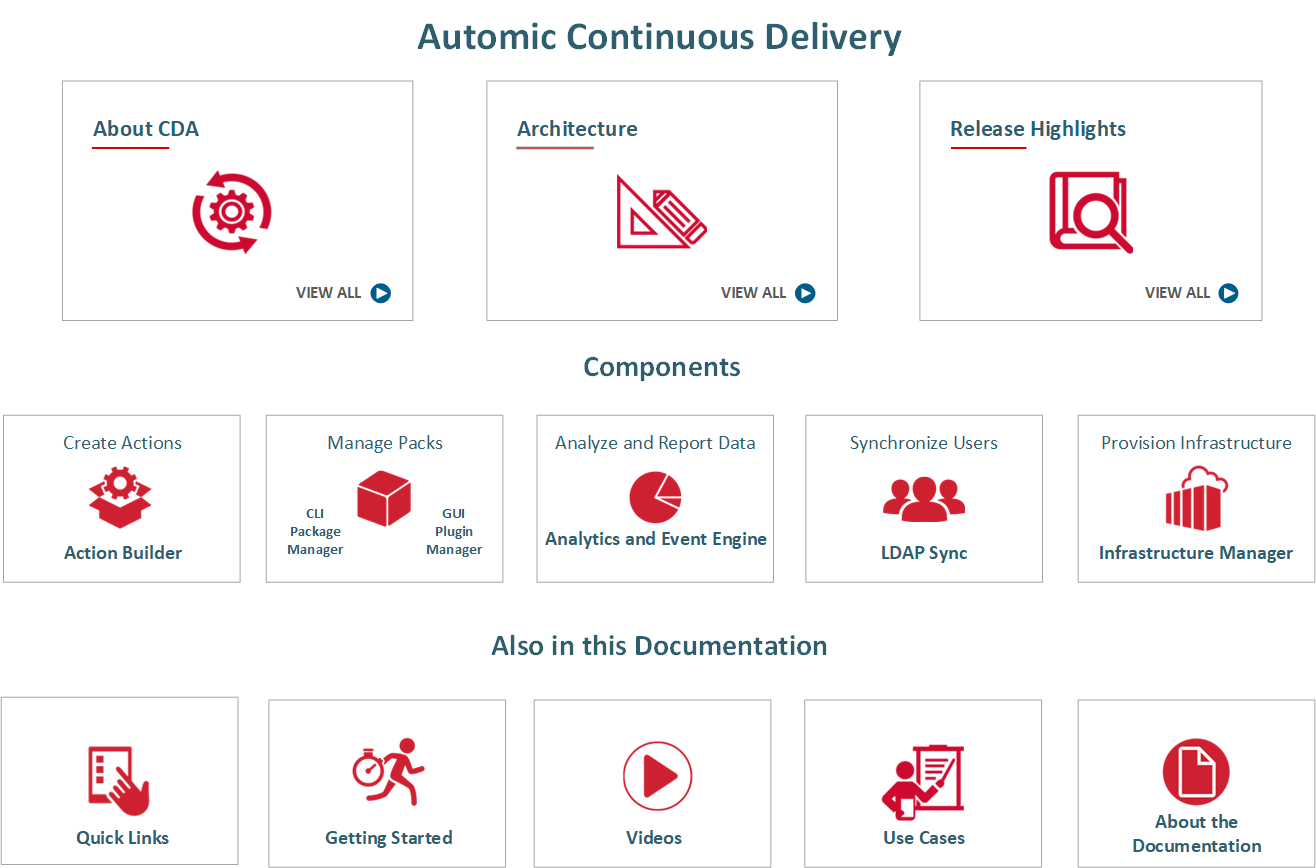Click the Release Highlights heading
This screenshot has width=1316, height=868.
point(1037,129)
